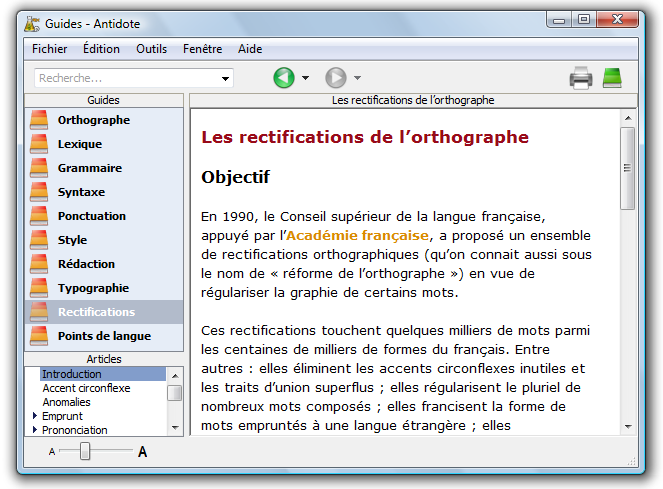Close the Guides - Antidote window
Image resolution: width=663 pixels, height=489 pixels.
coord(617,19)
